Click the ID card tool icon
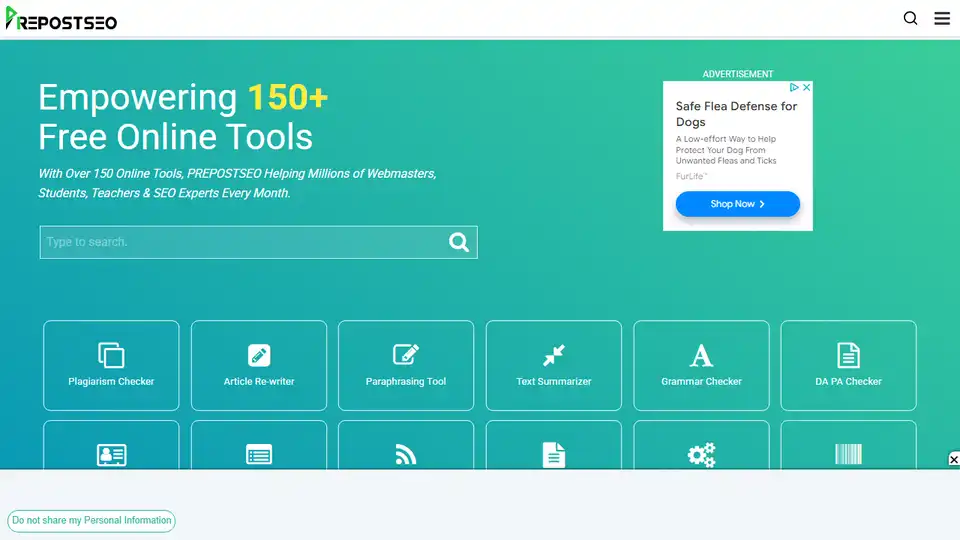 coord(111,455)
